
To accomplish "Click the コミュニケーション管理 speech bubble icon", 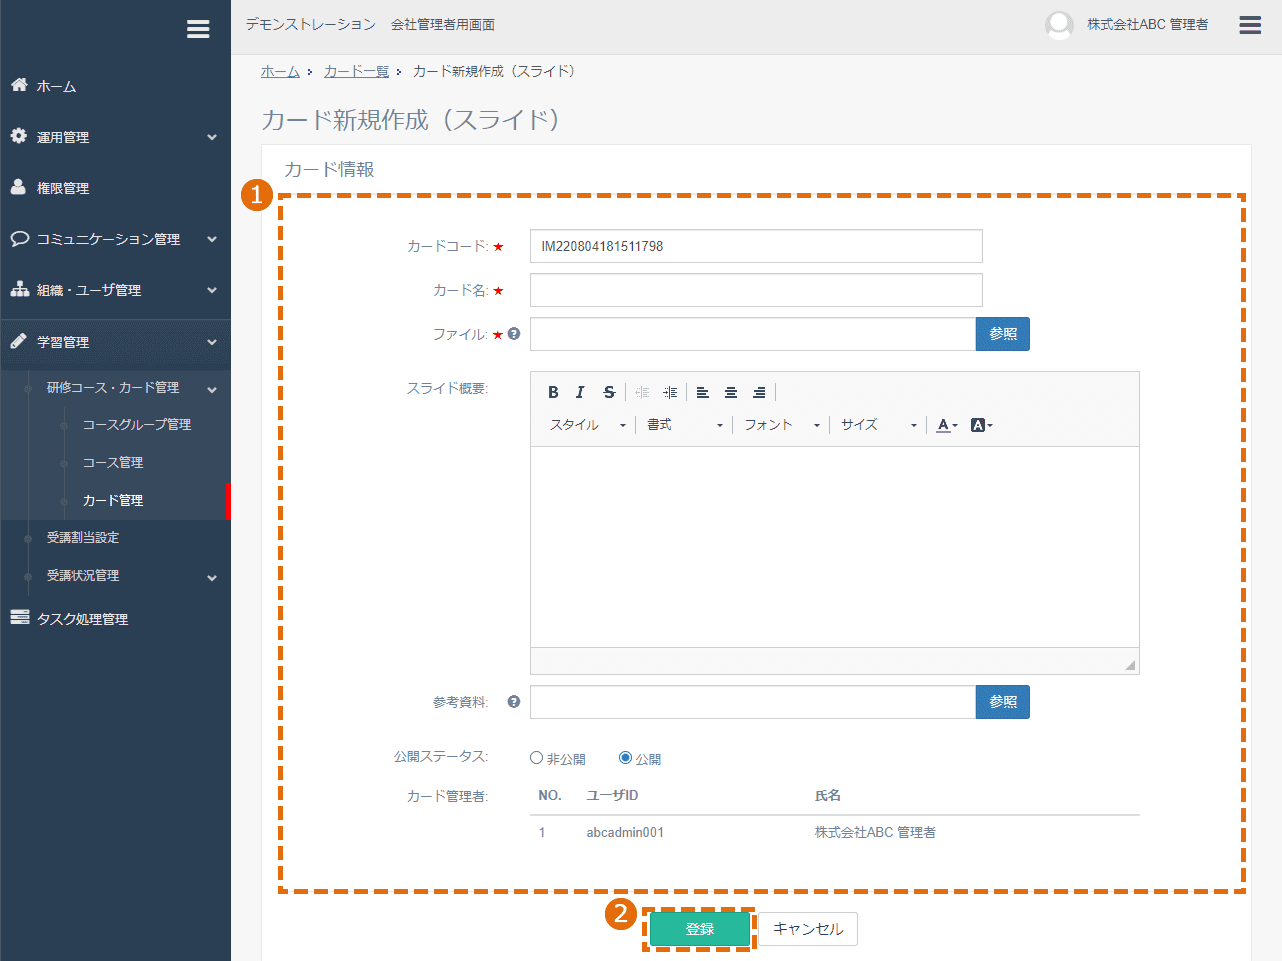I will point(19,238).
